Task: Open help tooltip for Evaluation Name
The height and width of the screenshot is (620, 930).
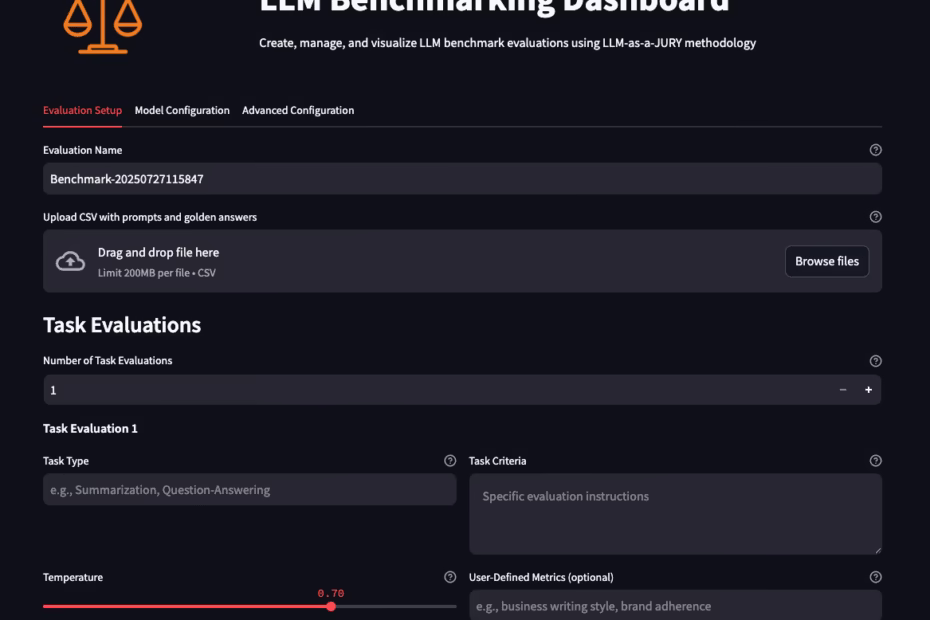Action: [875, 150]
